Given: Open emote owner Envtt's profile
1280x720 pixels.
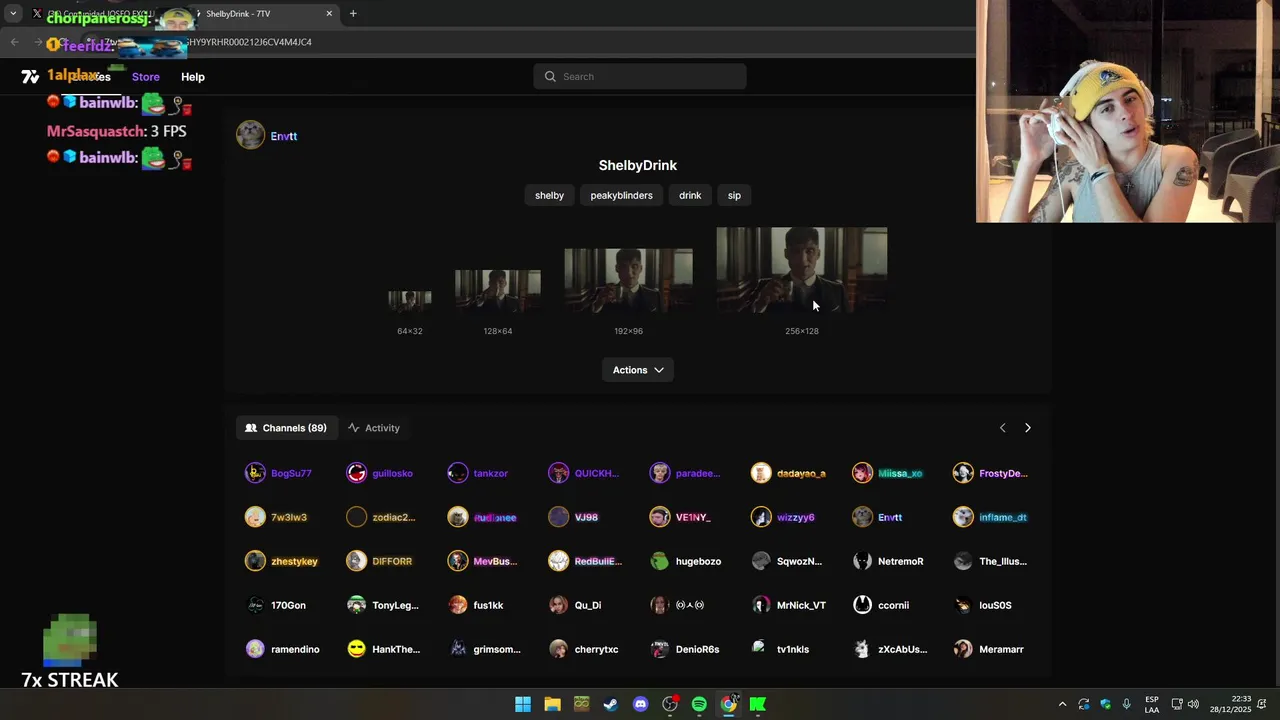Looking at the screenshot, I should [284, 136].
